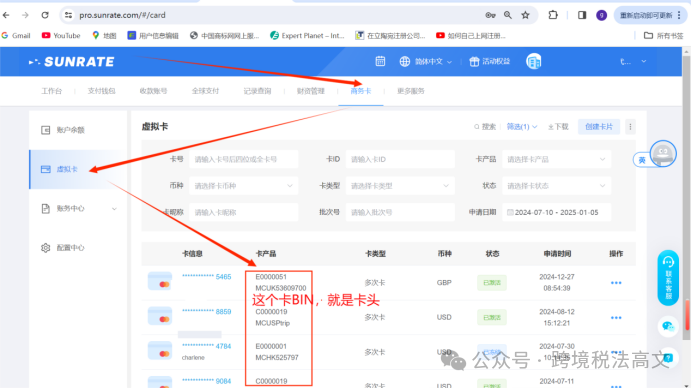Switch to the 记录查询 tab
The image size is (692, 388).
point(257,91)
